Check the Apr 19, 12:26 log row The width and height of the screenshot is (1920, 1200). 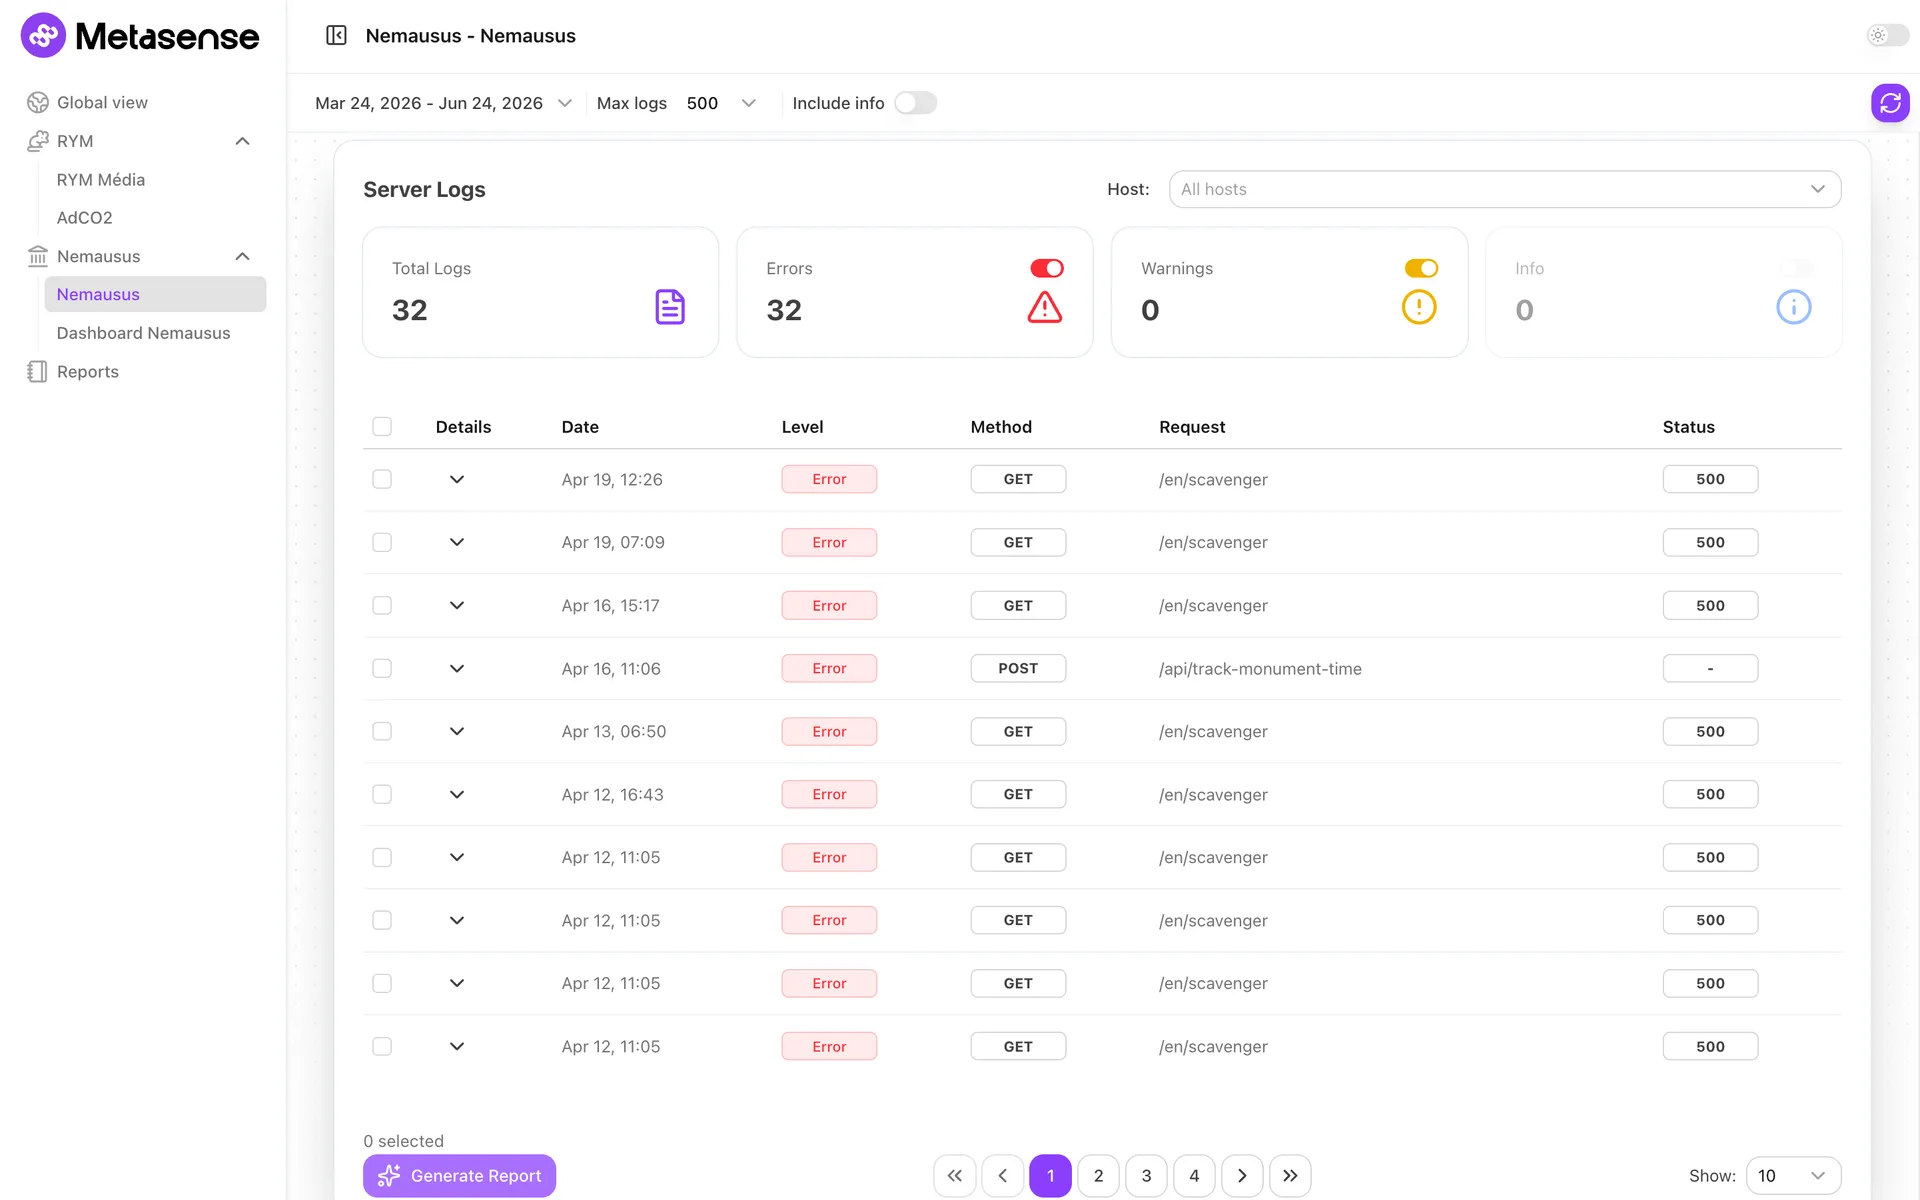[x=382, y=479]
